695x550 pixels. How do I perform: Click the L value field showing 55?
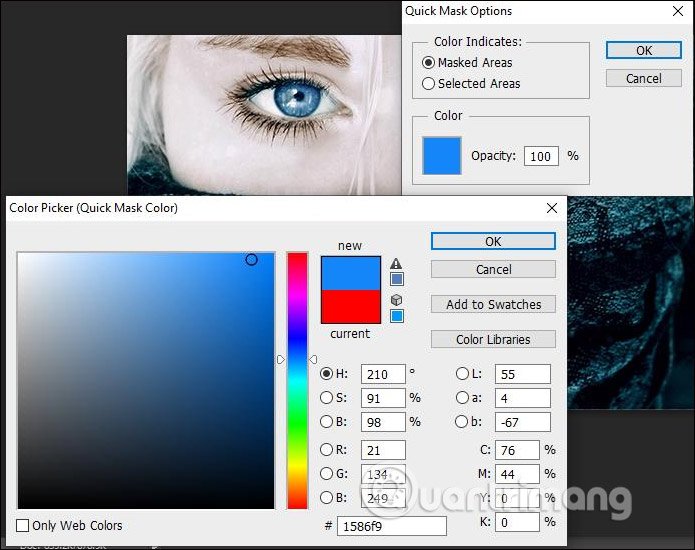[523, 374]
